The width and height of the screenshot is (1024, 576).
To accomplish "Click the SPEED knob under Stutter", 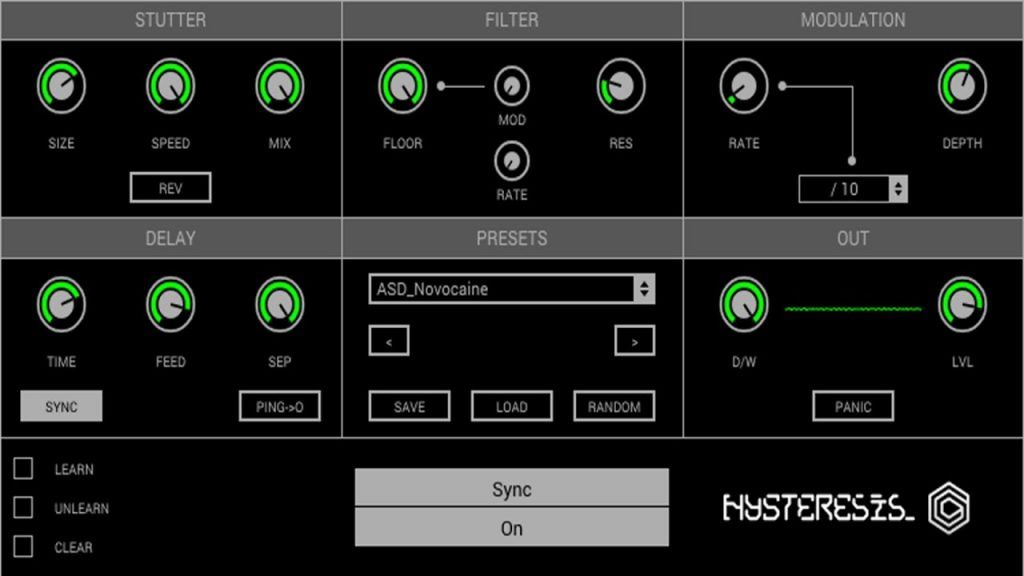I will (x=169, y=88).
